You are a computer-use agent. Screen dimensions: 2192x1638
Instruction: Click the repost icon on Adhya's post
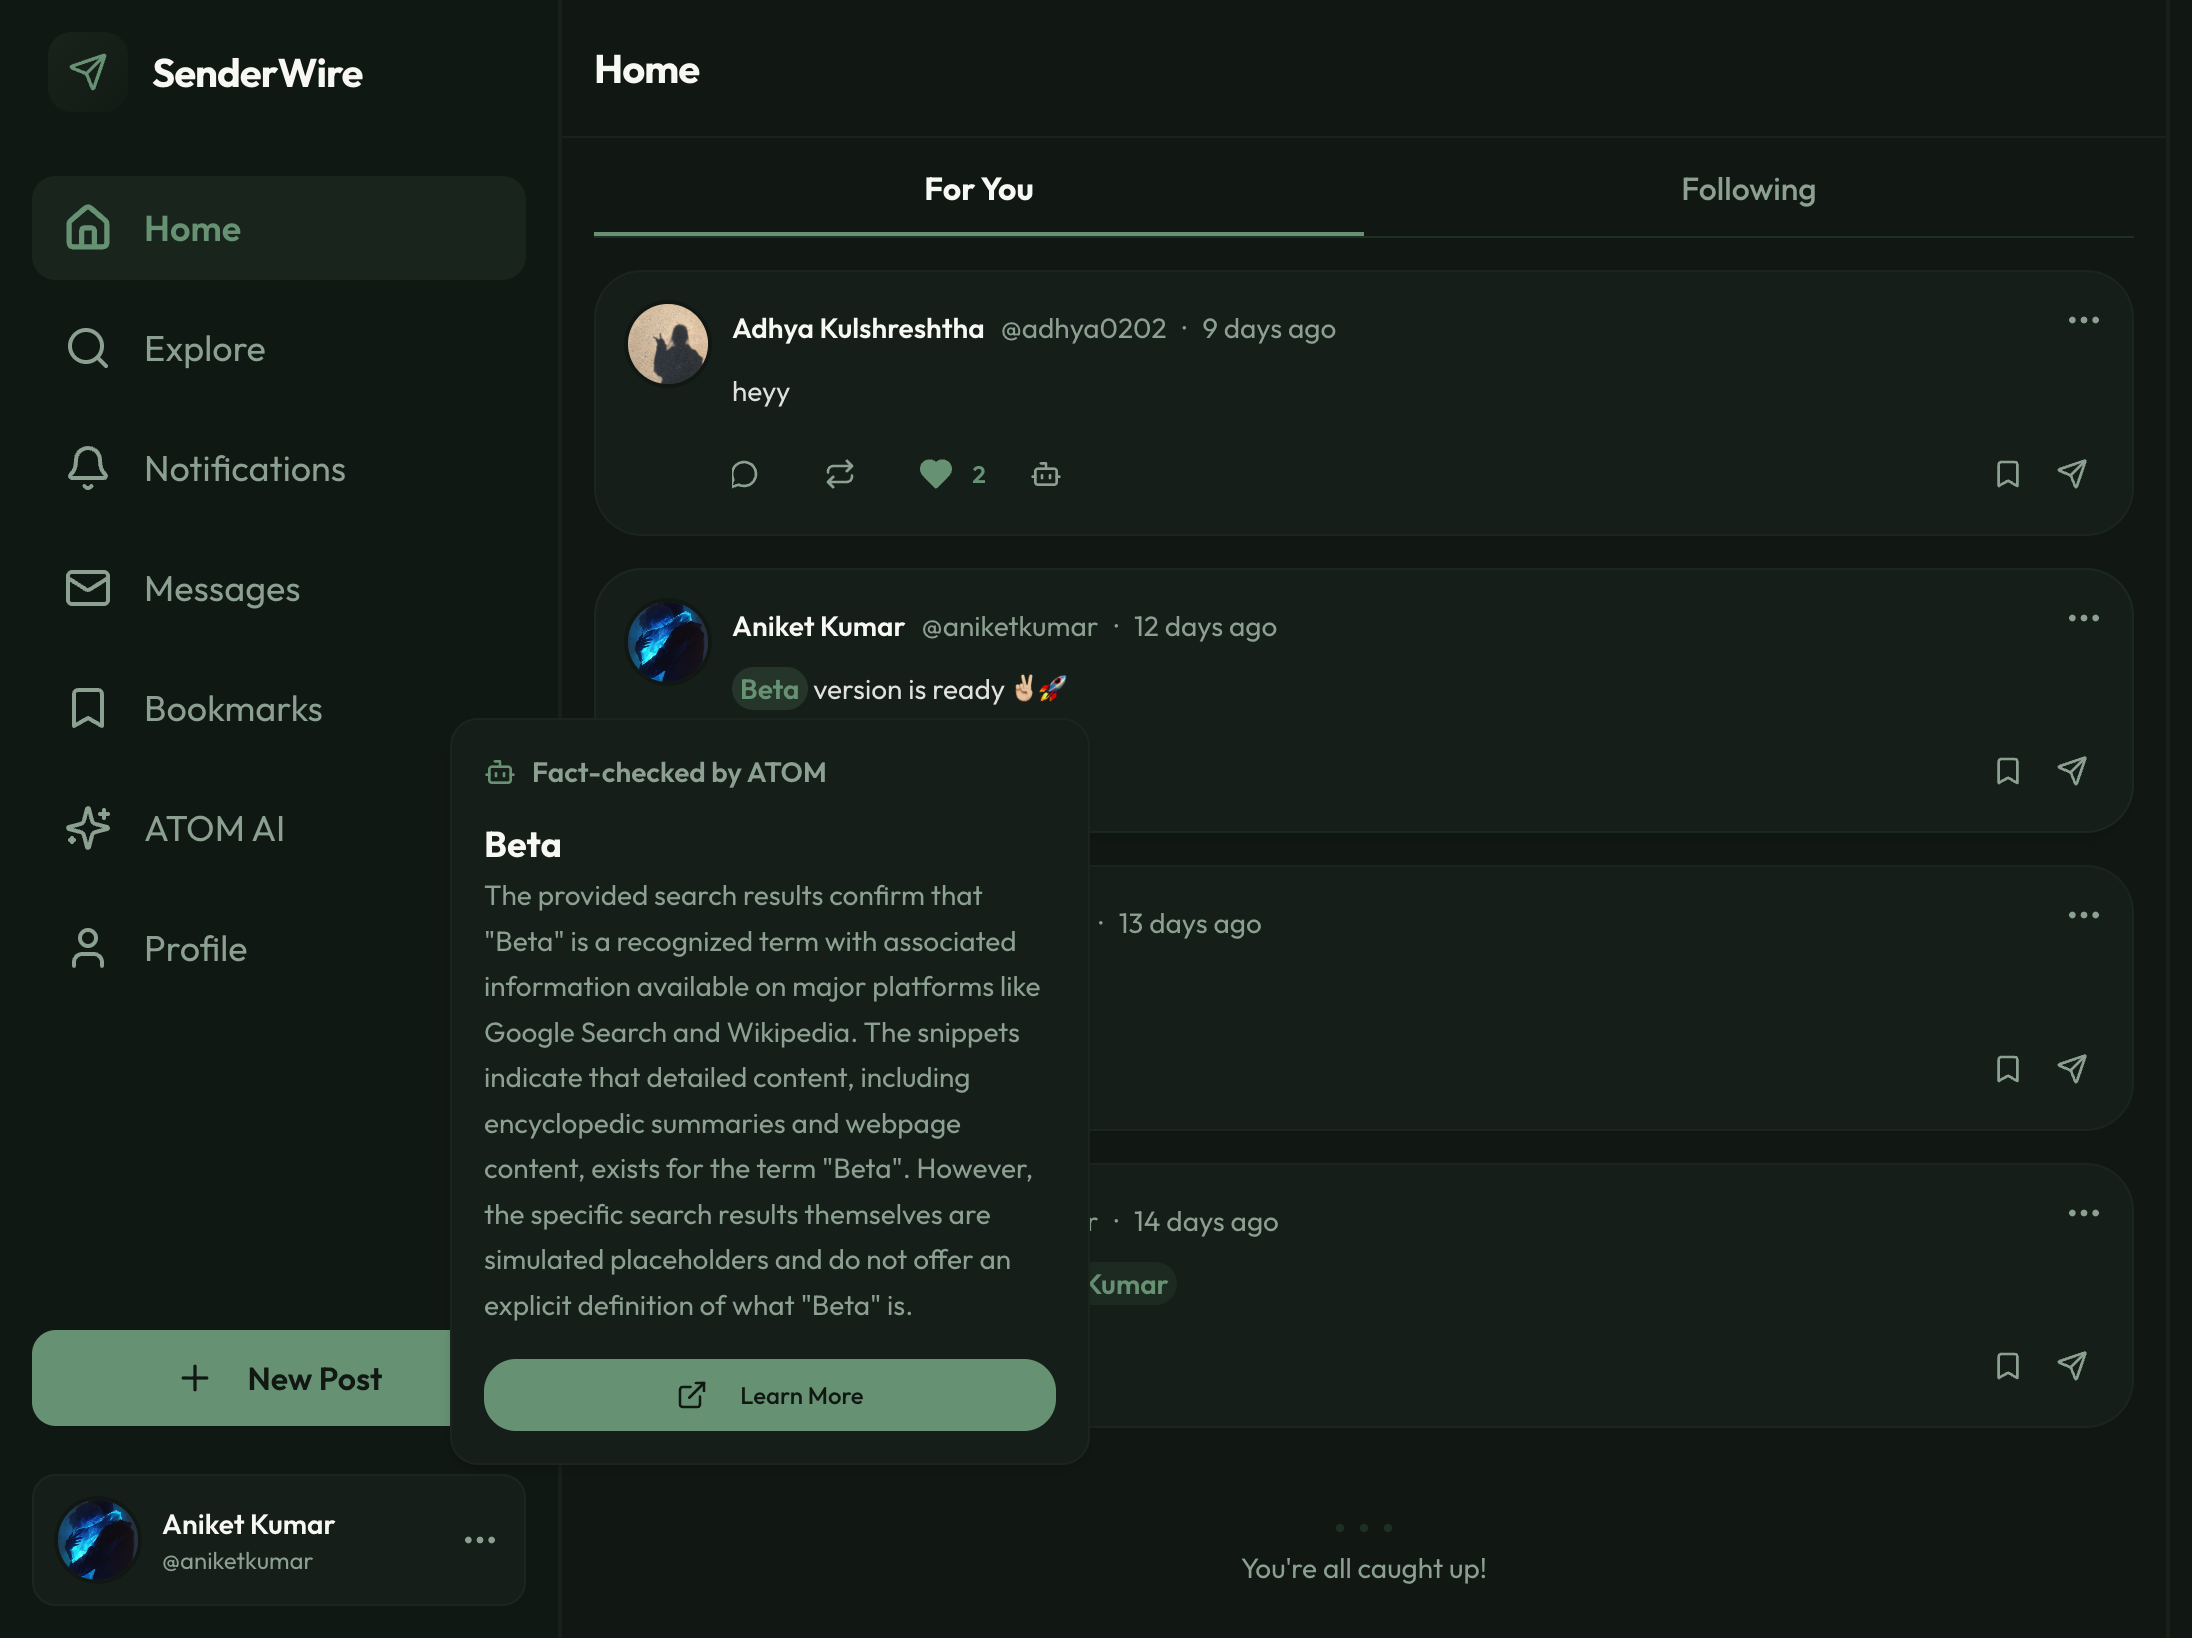click(x=839, y=474)
